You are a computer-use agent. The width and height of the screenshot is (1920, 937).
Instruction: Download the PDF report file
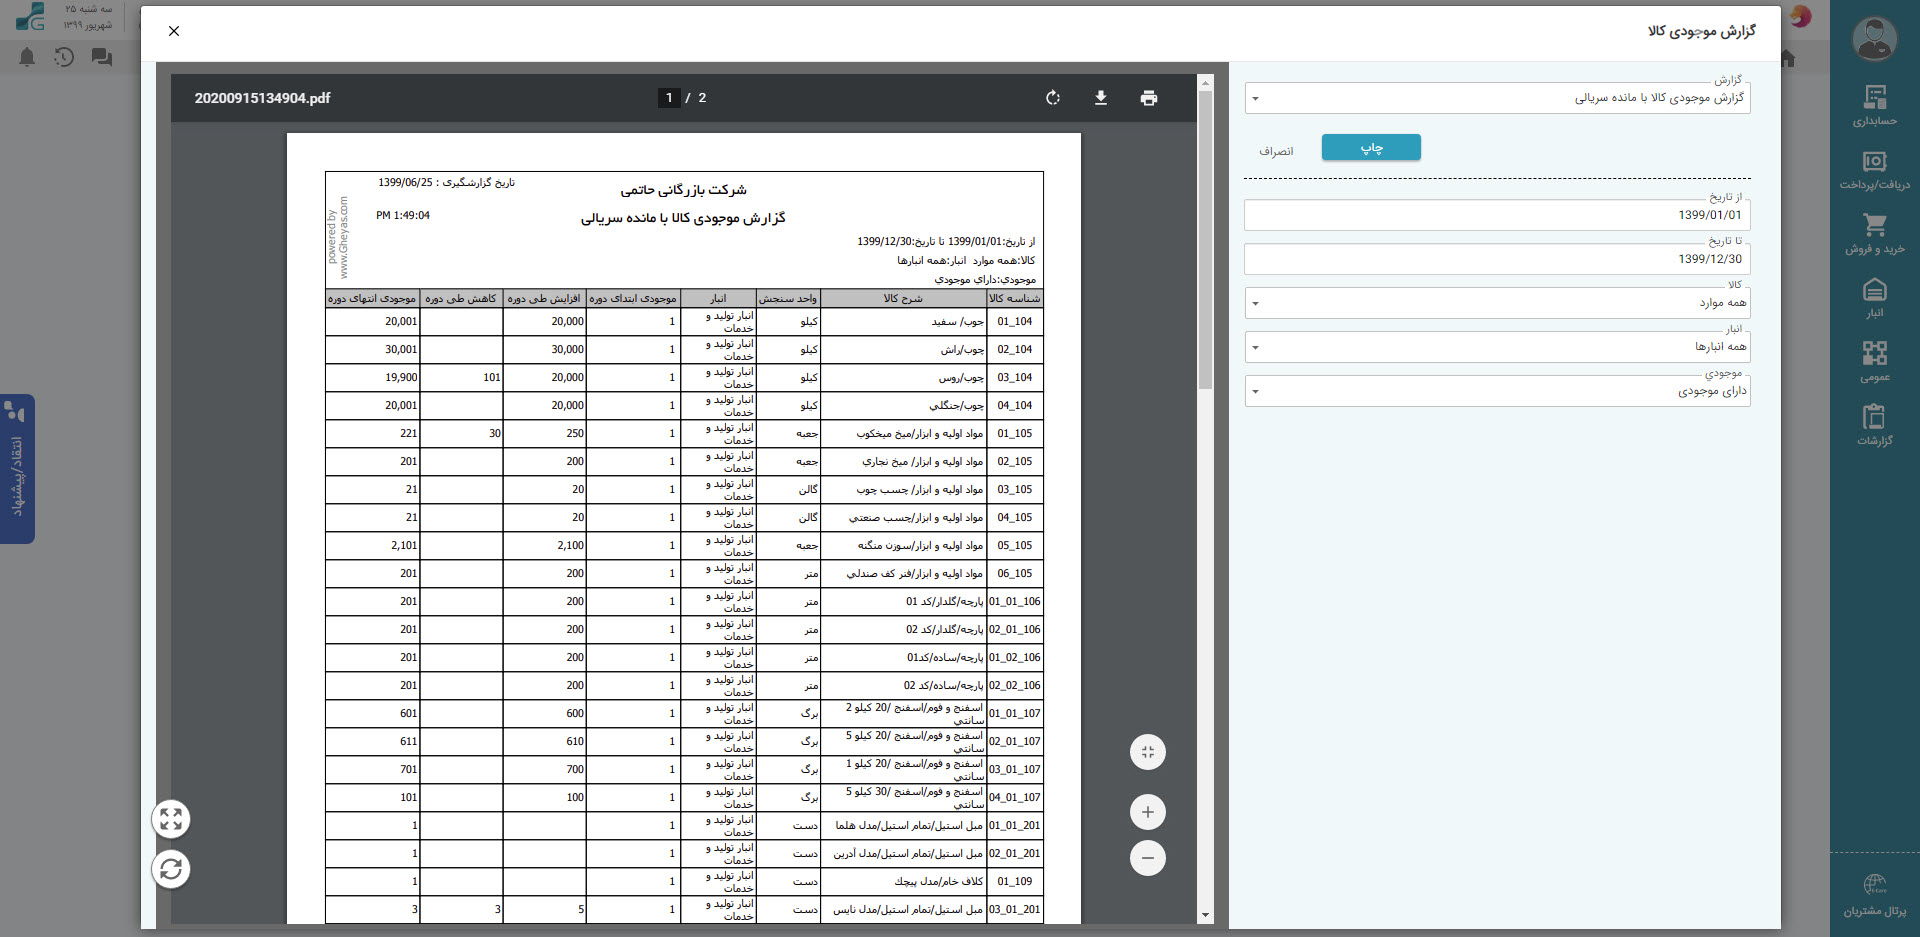[1100, 98]
